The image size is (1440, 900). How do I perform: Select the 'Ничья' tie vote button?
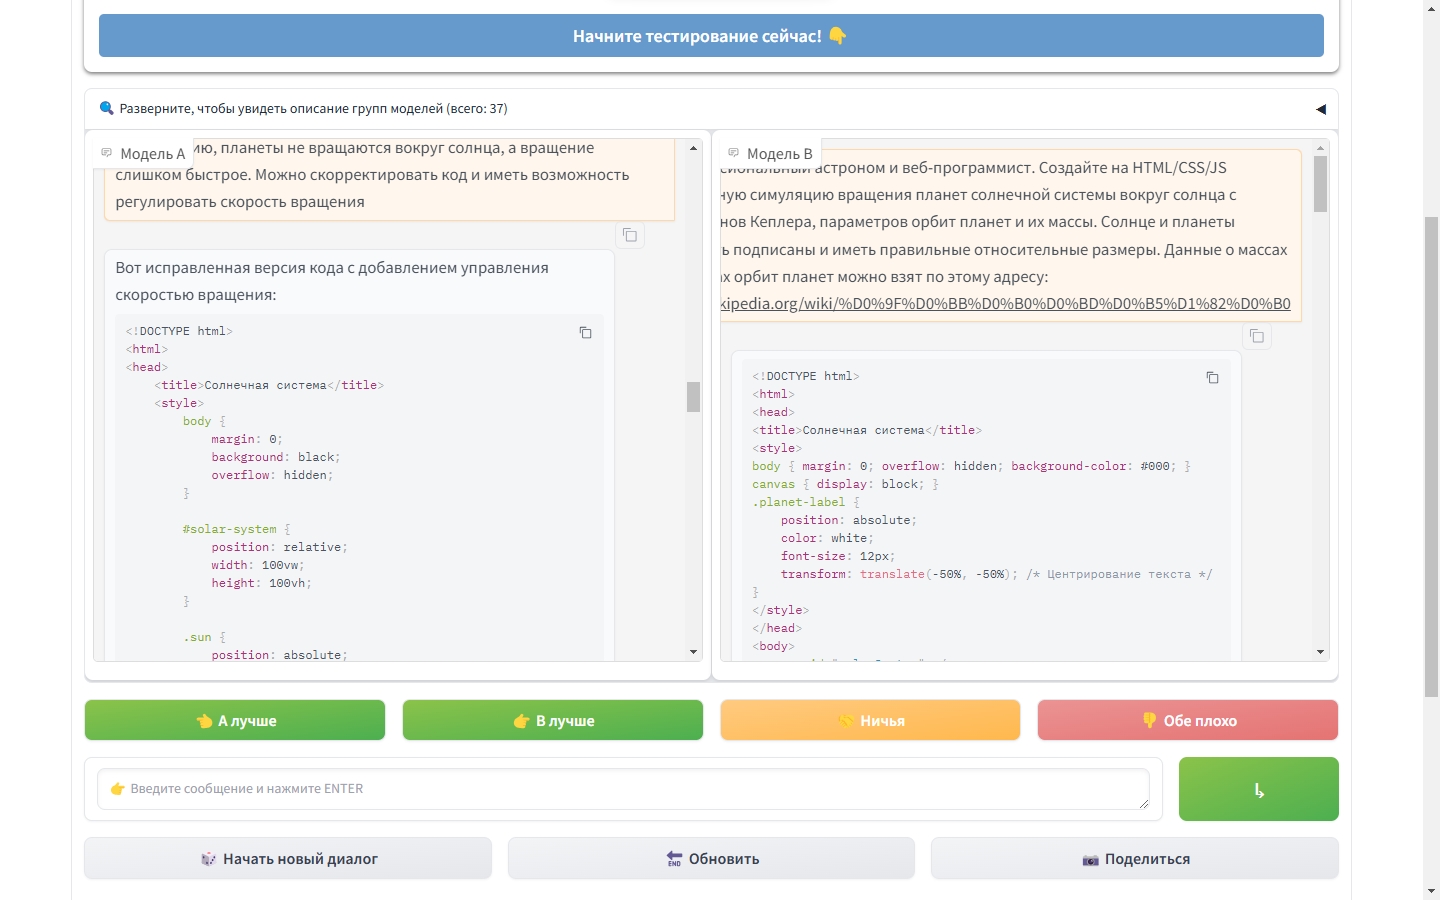[x=870, y=720]
